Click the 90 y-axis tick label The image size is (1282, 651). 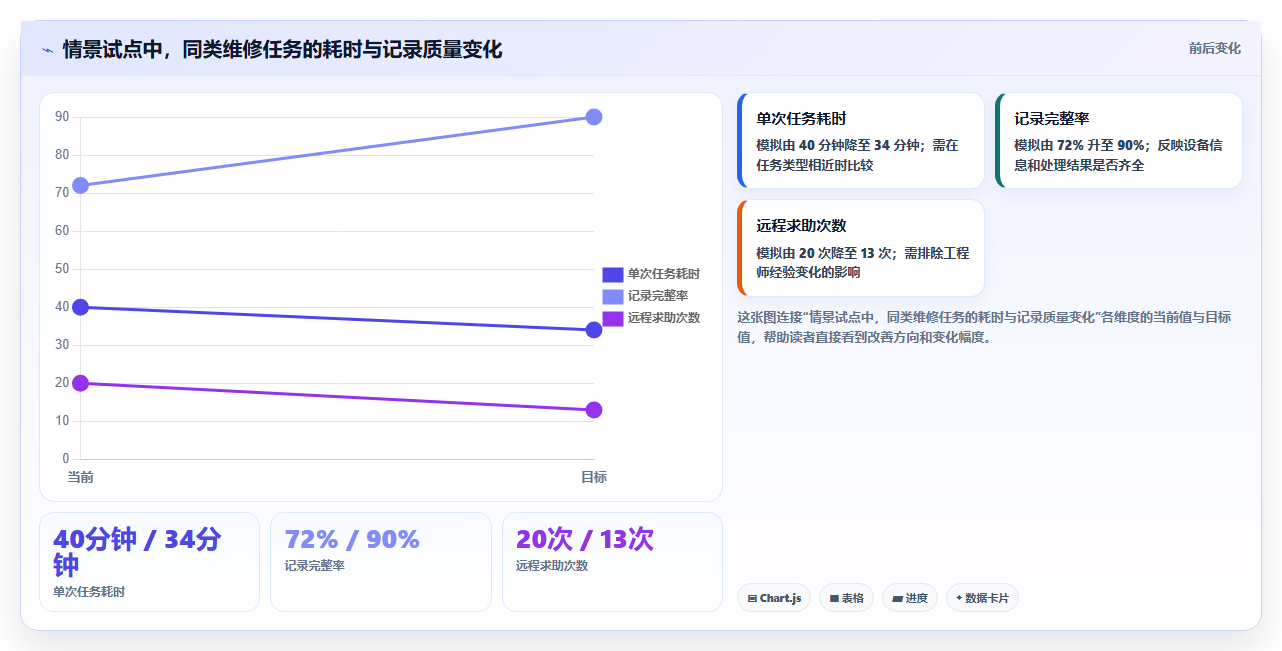(62, 117)
